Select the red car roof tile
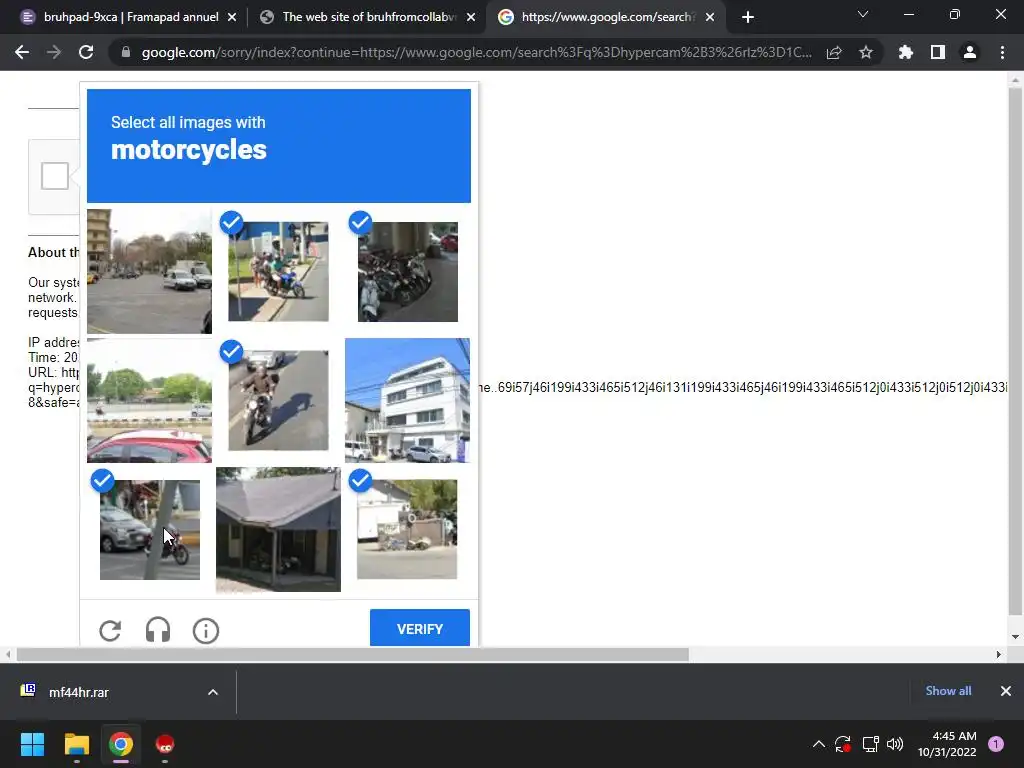This screenshot has width=1024, height=768. click(x=150, y=400)
